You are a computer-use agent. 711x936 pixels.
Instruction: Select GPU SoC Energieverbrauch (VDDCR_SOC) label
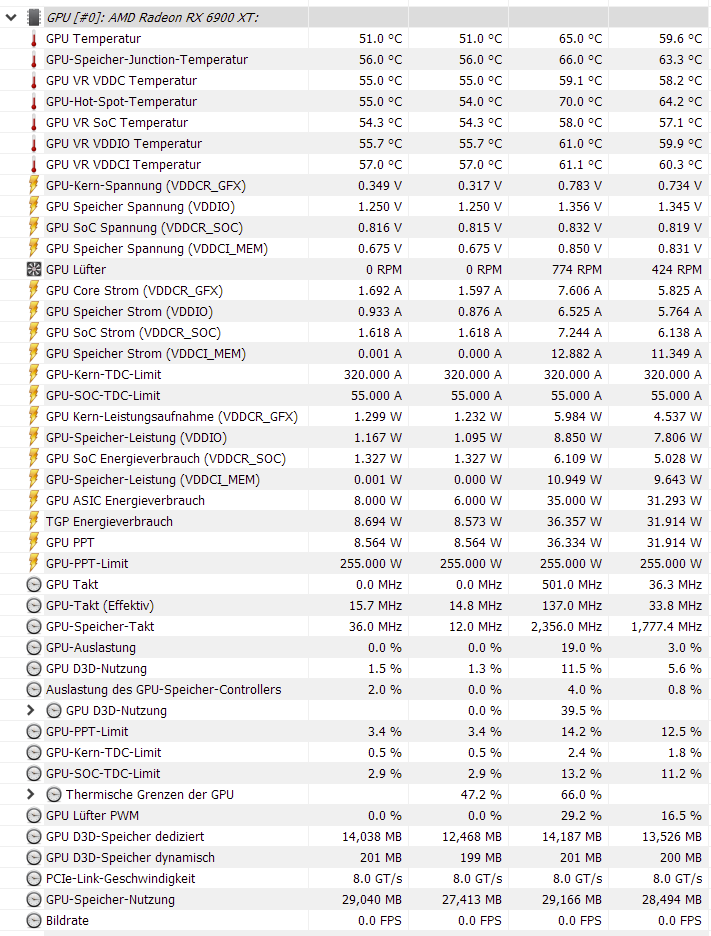tap(165, 458)
